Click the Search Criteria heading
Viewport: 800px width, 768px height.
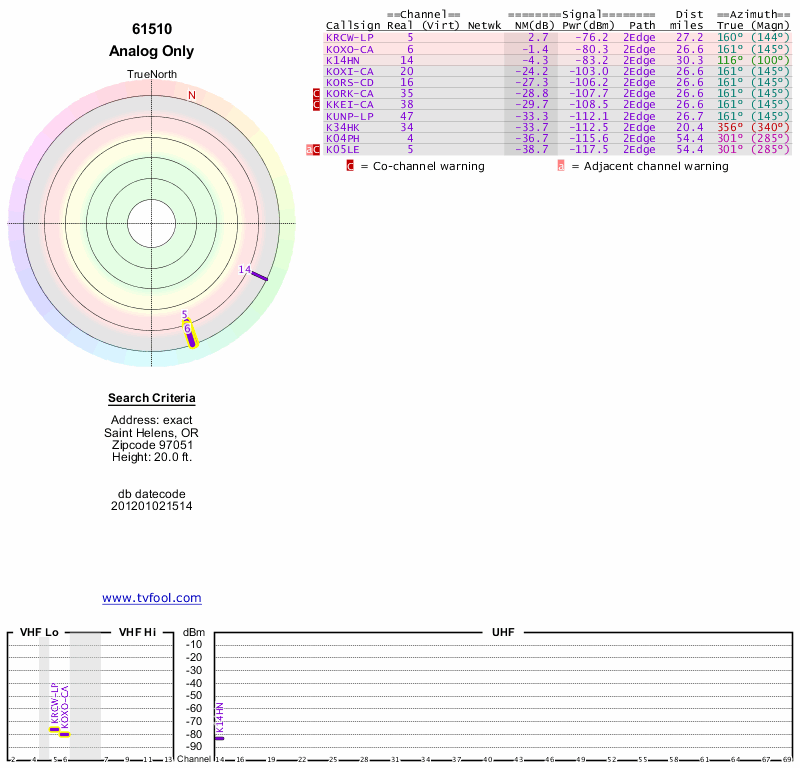pos(152,399)
